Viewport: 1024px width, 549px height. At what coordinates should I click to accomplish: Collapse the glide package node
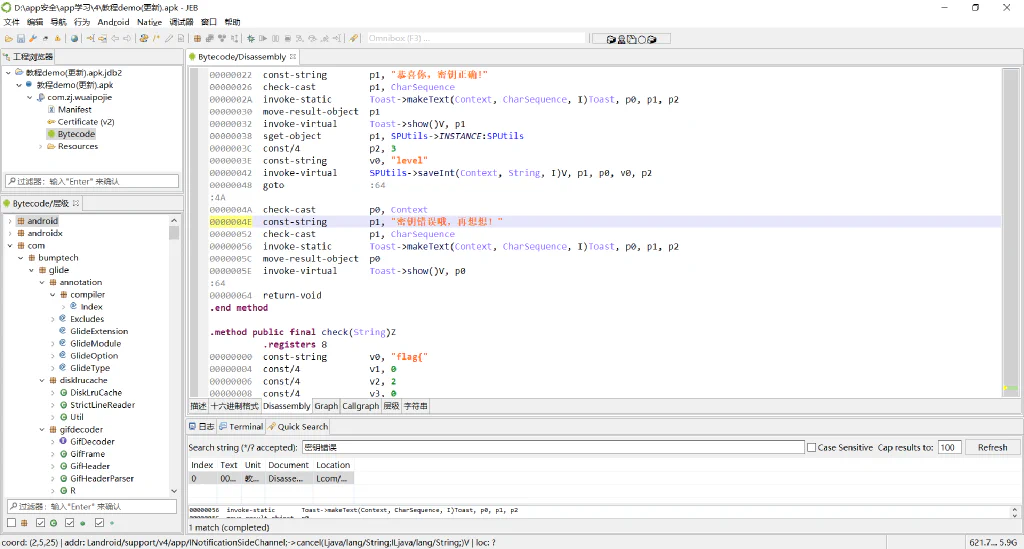[31, 270]
